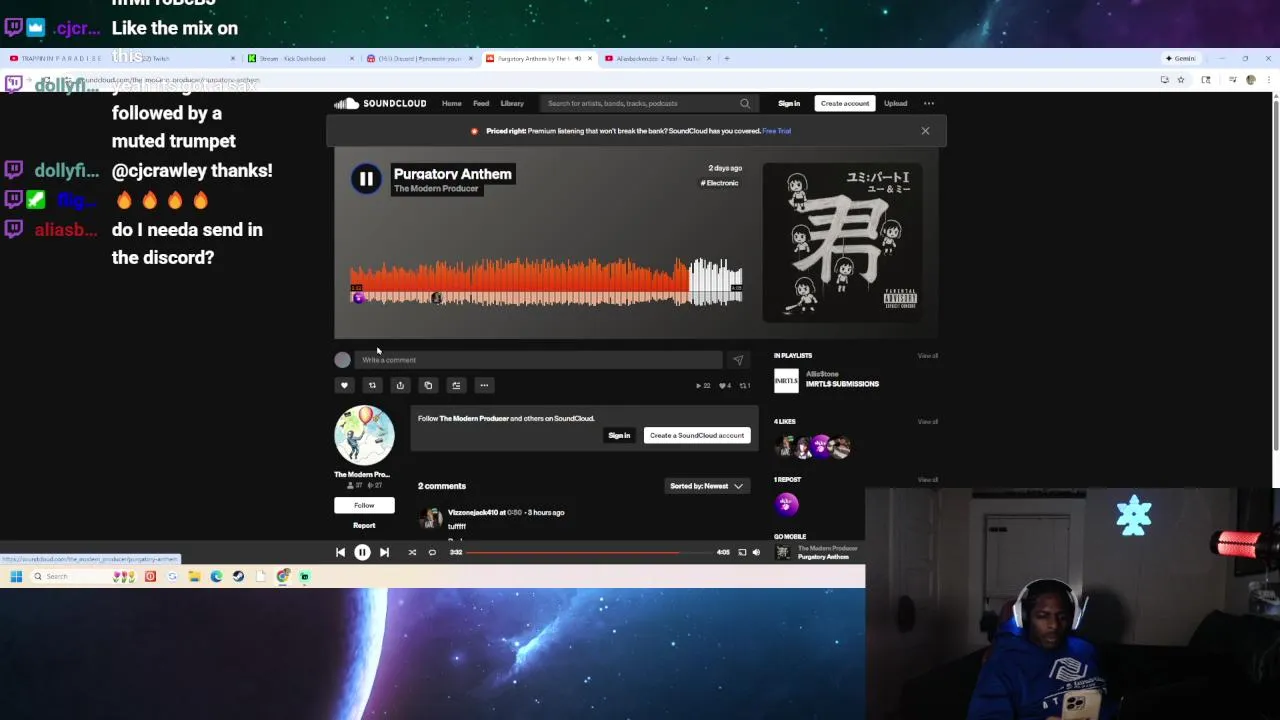Open Vizzonejack410 commenter profile
This screenshot has height=720, width=1280.
click(475, 512)
